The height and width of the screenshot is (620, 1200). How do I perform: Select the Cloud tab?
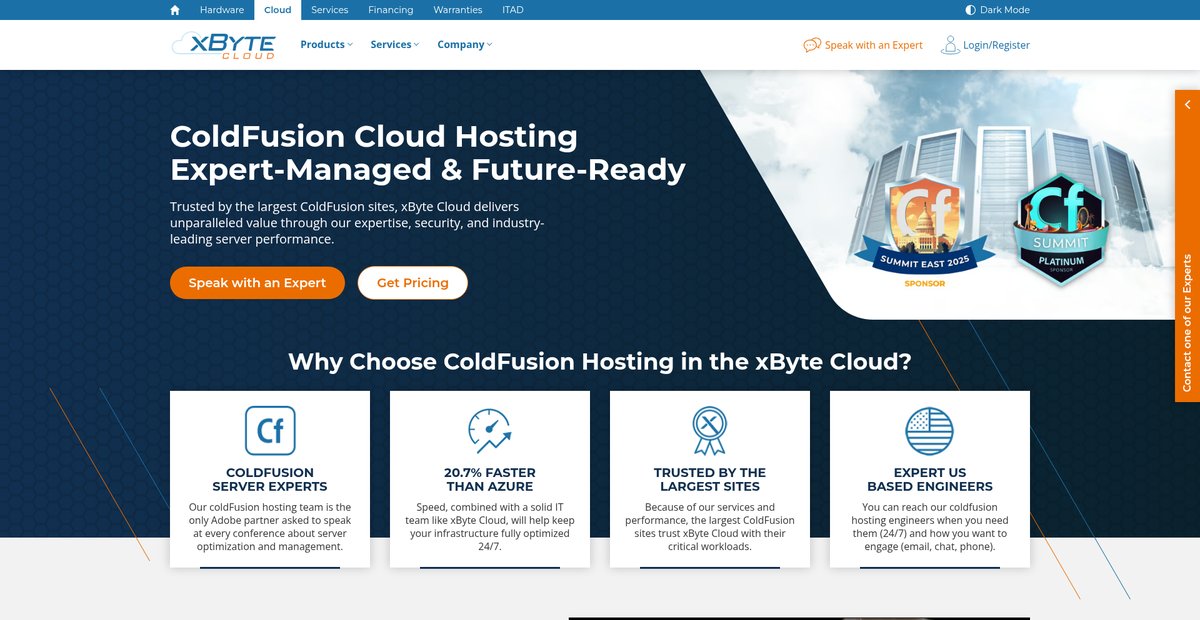click(278, 10)
